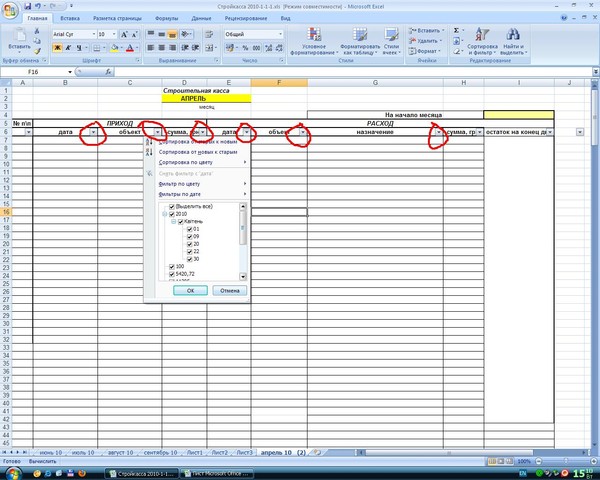The width and height of the screenshot is (600, 480).
Task: Apply italic with the К button
Action: pos(68,48)
